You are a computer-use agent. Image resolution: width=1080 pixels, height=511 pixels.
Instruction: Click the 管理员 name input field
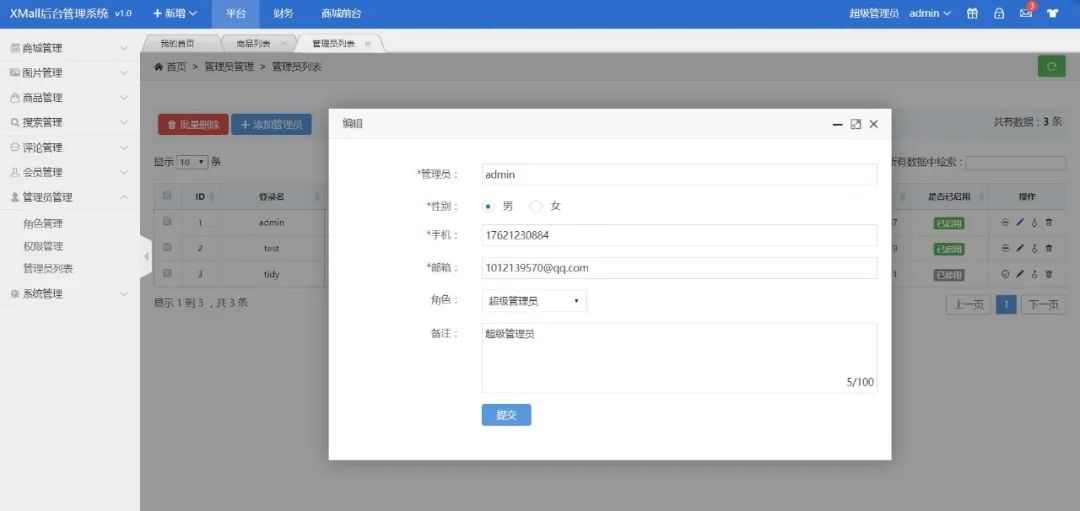[679, 175]
